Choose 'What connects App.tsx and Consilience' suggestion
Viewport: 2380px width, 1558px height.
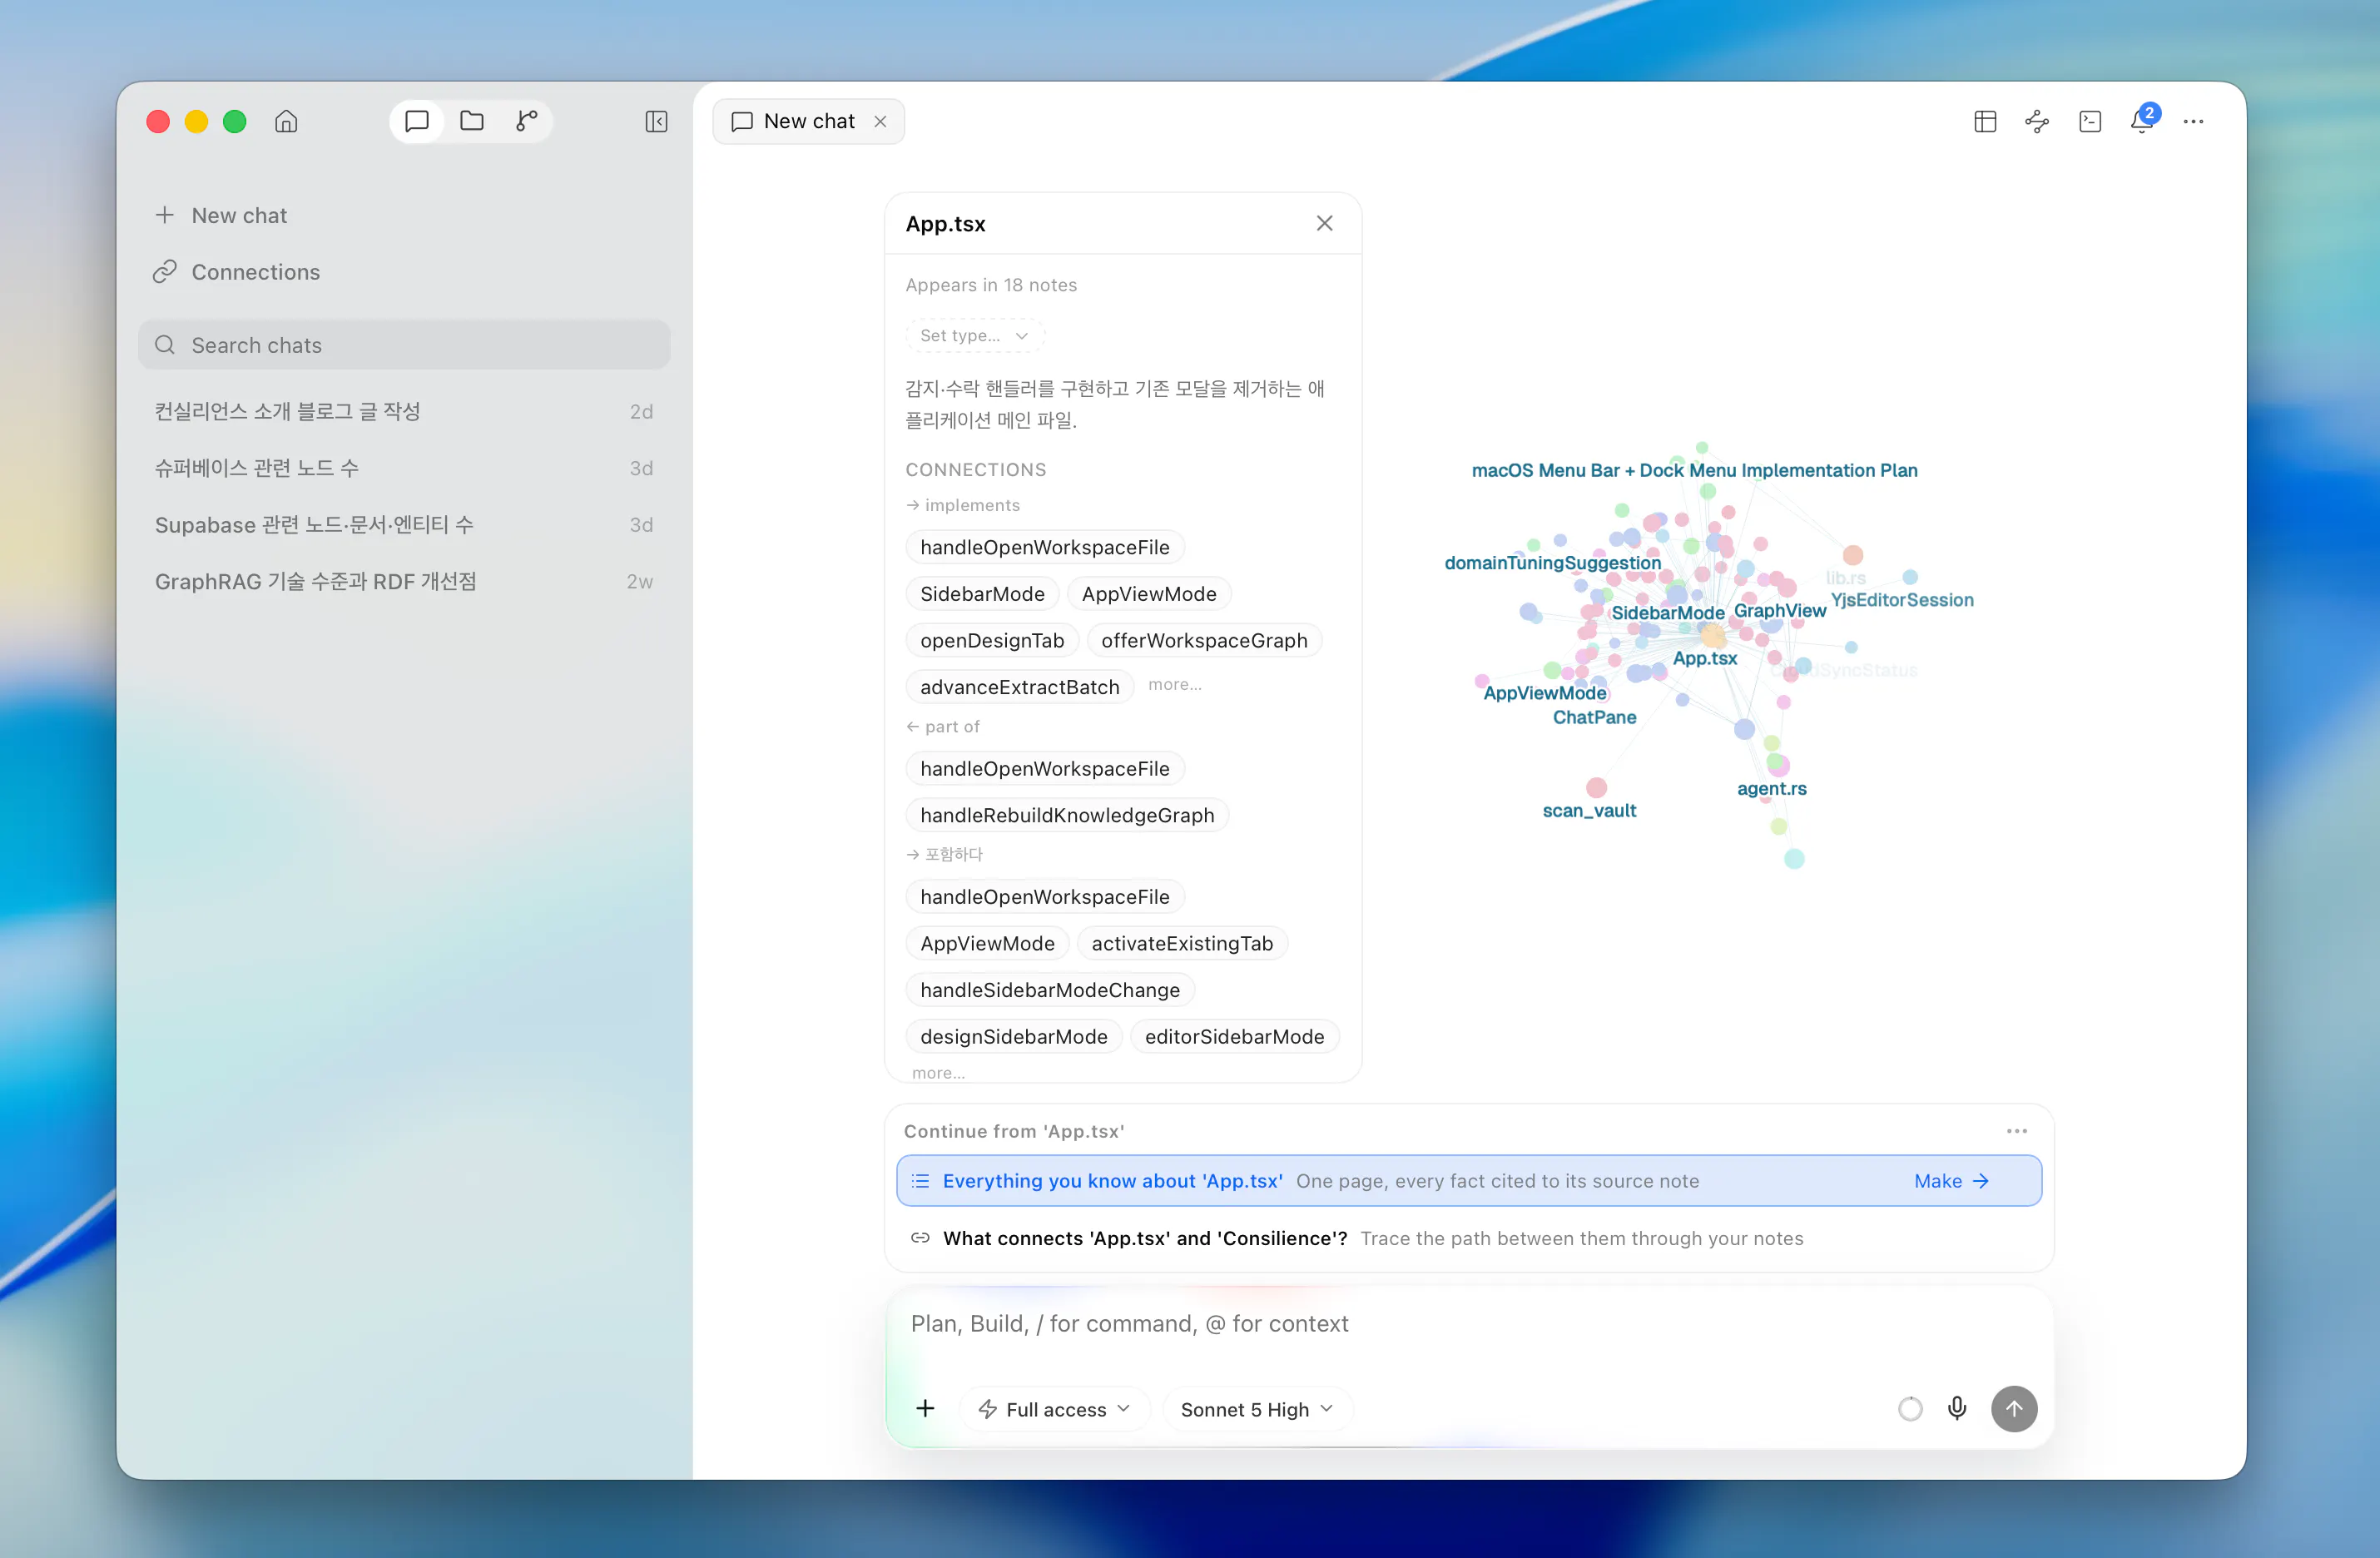[1469, 1239]
